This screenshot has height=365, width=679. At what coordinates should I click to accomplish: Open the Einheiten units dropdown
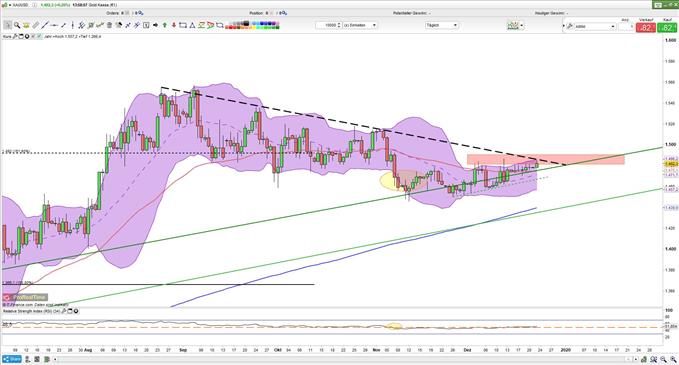[x=360, y=25]
